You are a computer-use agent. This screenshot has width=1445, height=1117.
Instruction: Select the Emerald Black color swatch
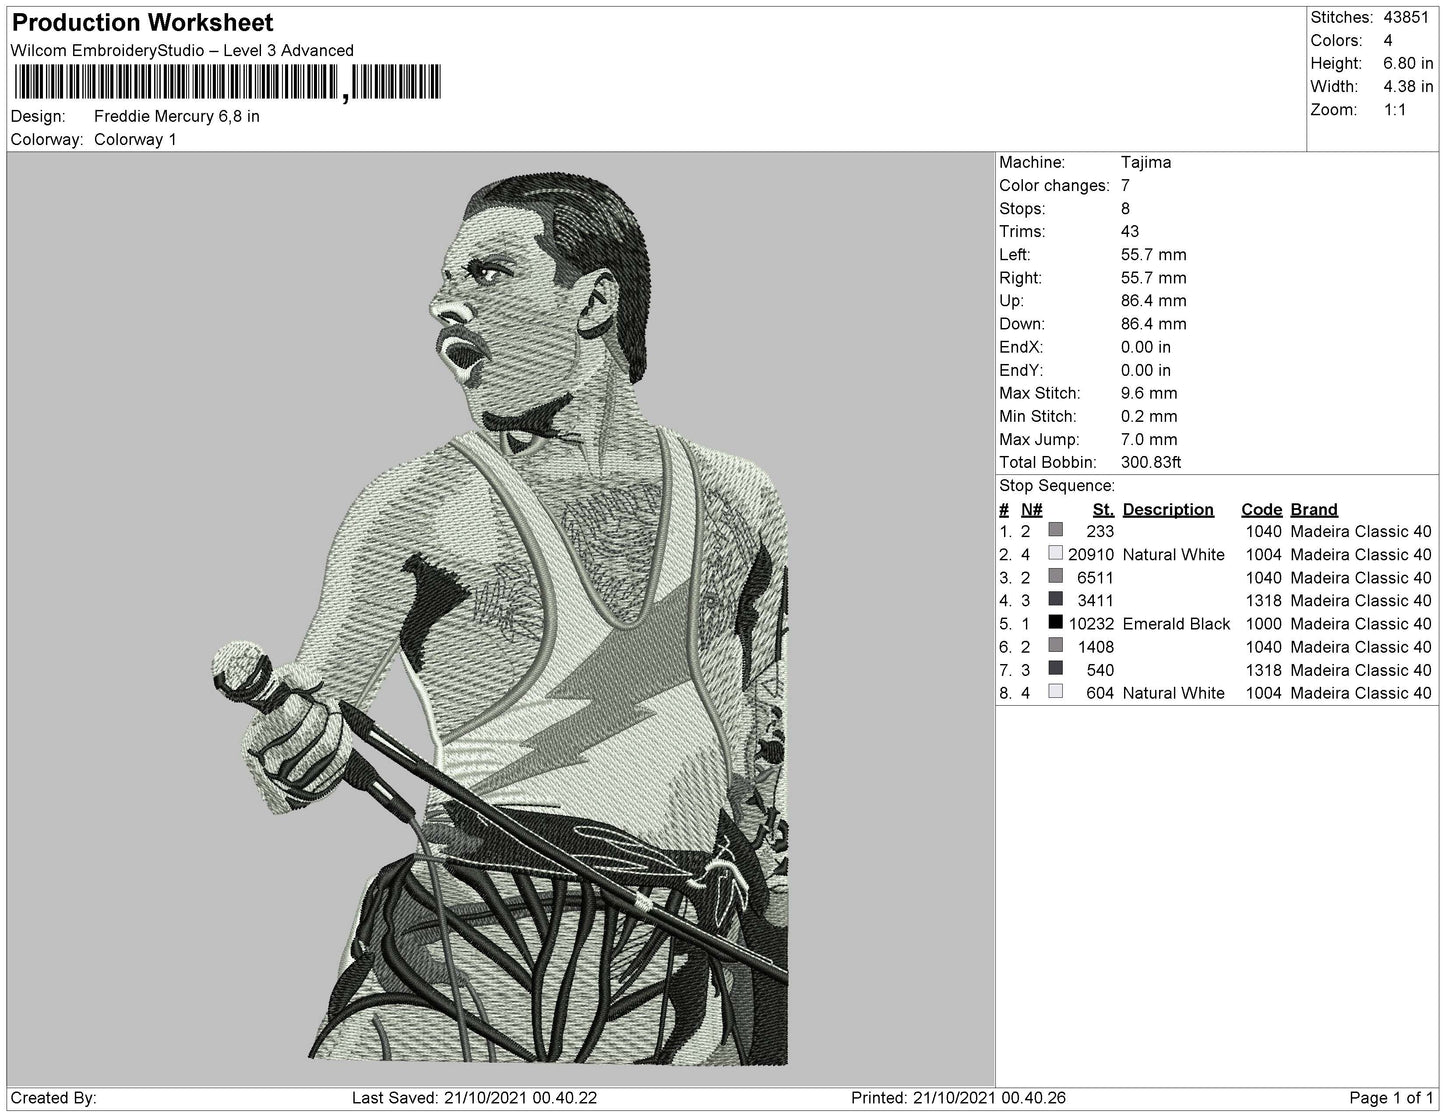1055,622
